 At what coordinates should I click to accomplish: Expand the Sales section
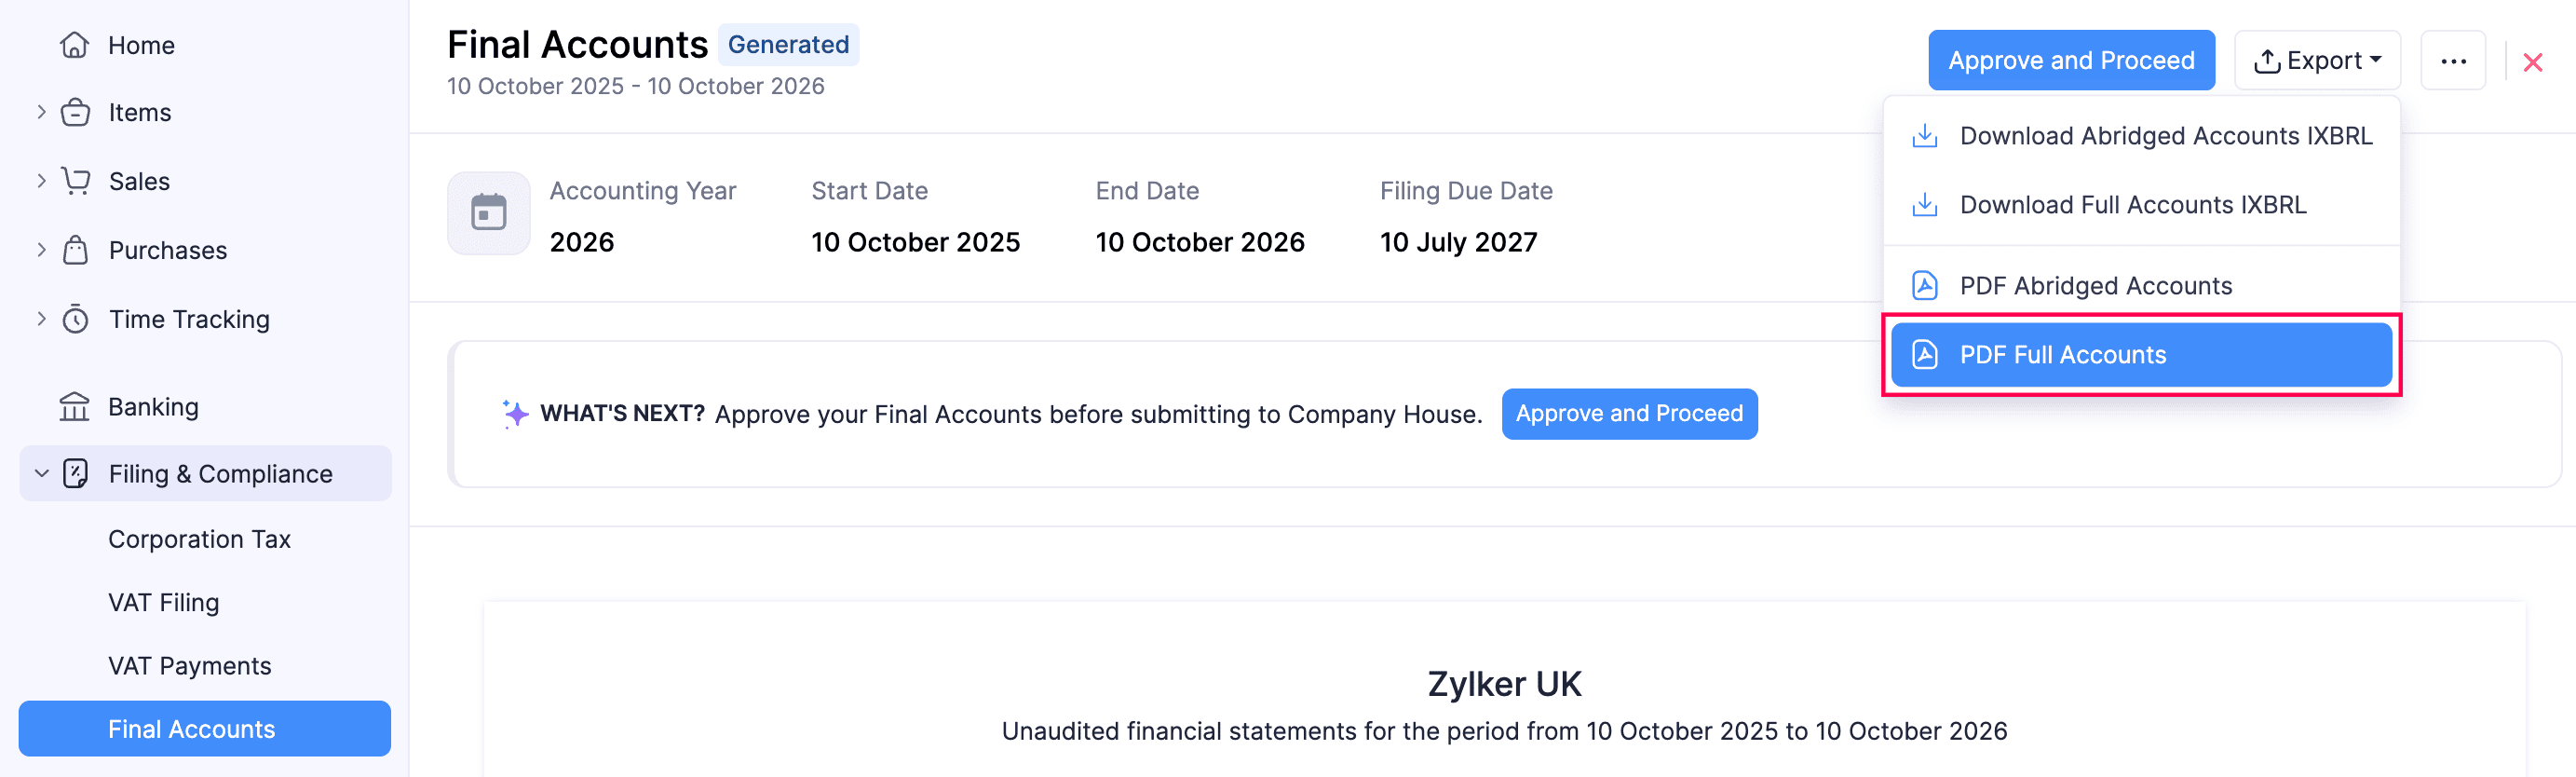(40, 181)
